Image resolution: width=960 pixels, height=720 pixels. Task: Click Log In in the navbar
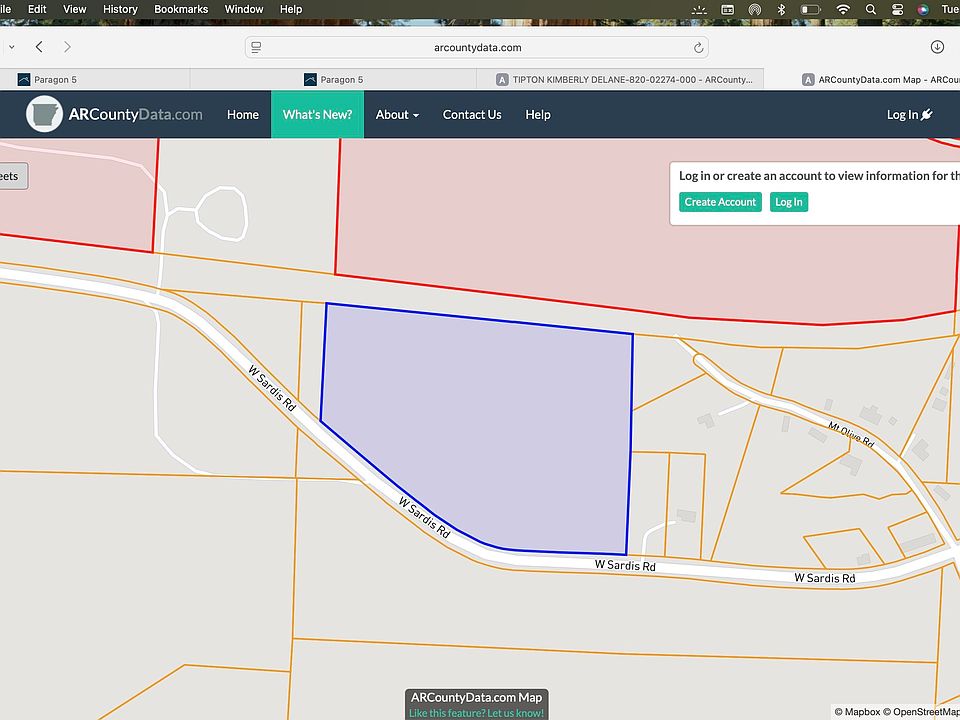pos(909,114)
